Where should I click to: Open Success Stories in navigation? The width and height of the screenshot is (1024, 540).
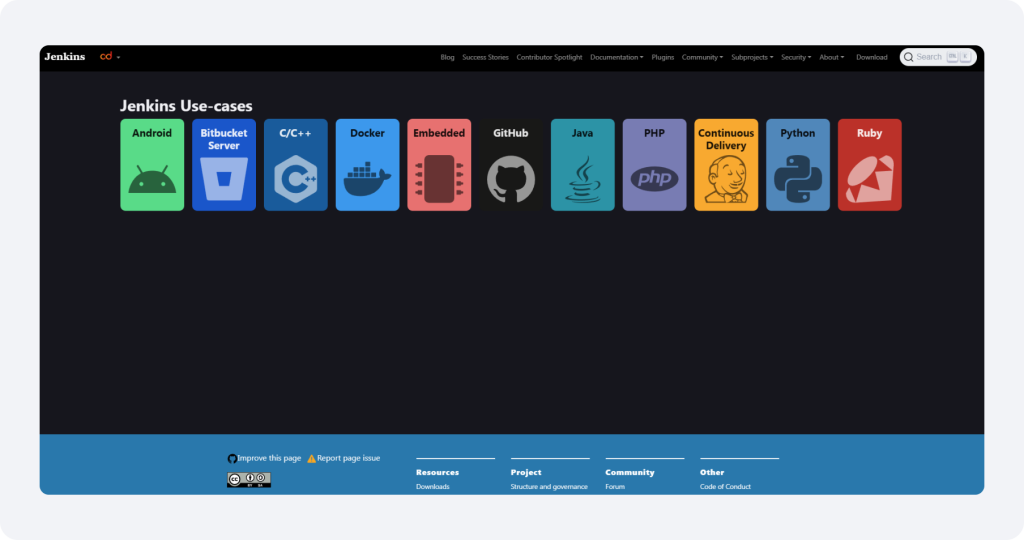coord(485,57)
